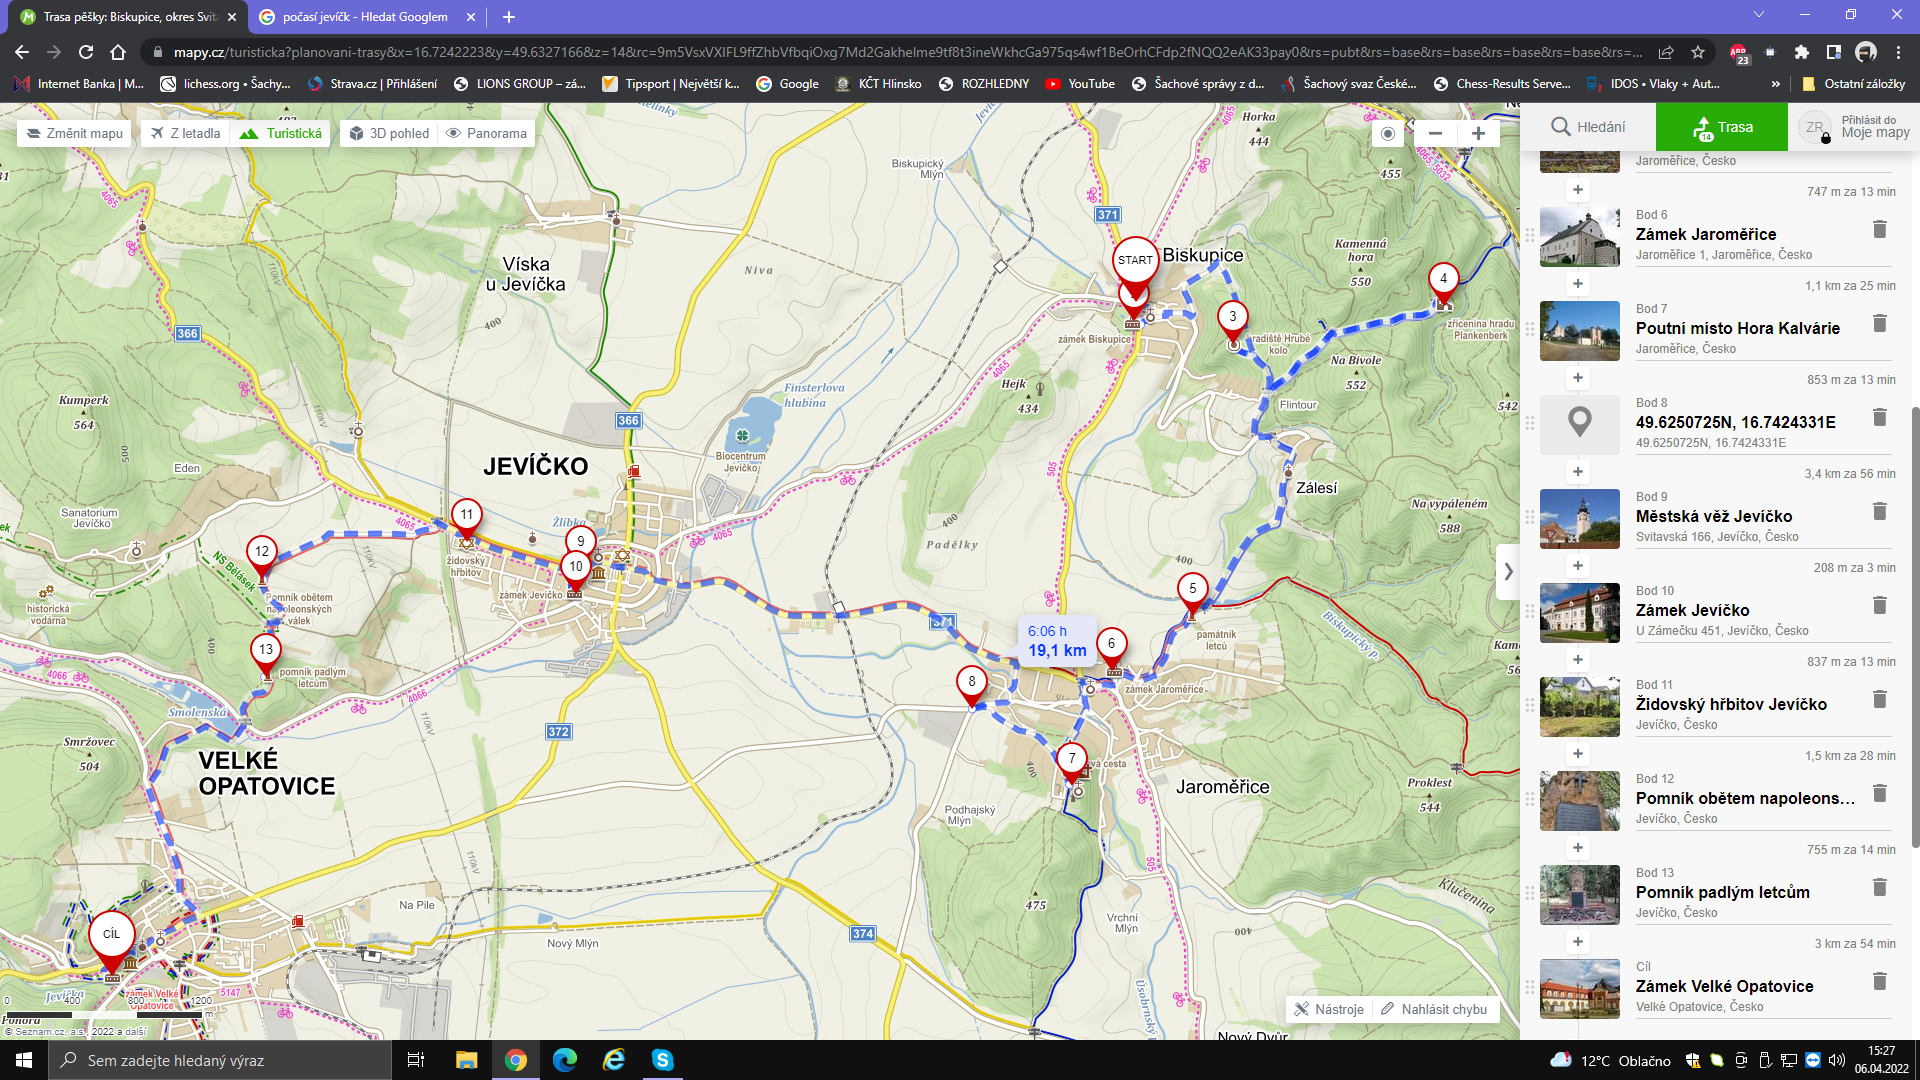Click Nahlásit chybu link
1920x1080 pixels.
[x=1434, y=1009]
